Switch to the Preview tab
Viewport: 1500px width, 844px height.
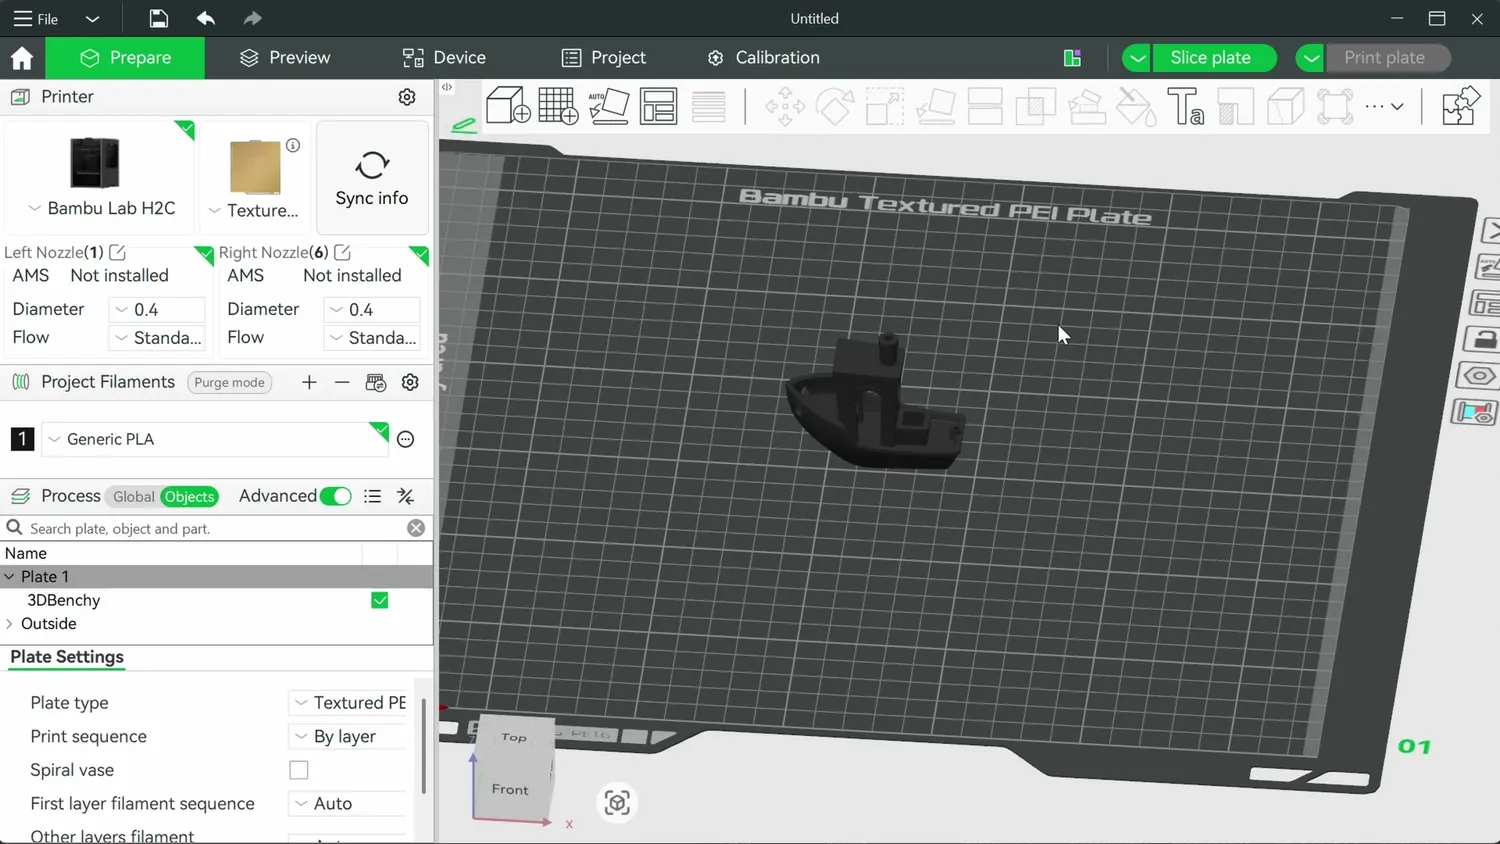click(x=285, y=58)
